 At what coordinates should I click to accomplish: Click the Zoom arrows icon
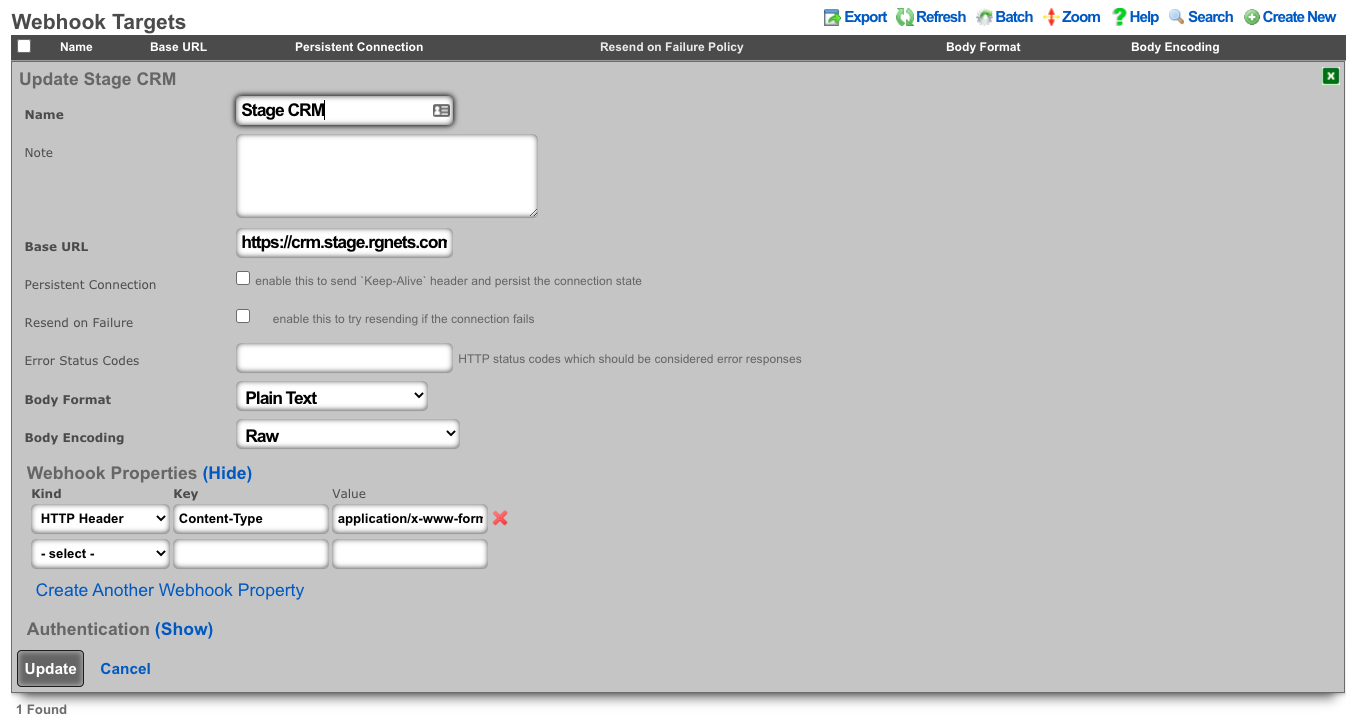pos(1050,17)
